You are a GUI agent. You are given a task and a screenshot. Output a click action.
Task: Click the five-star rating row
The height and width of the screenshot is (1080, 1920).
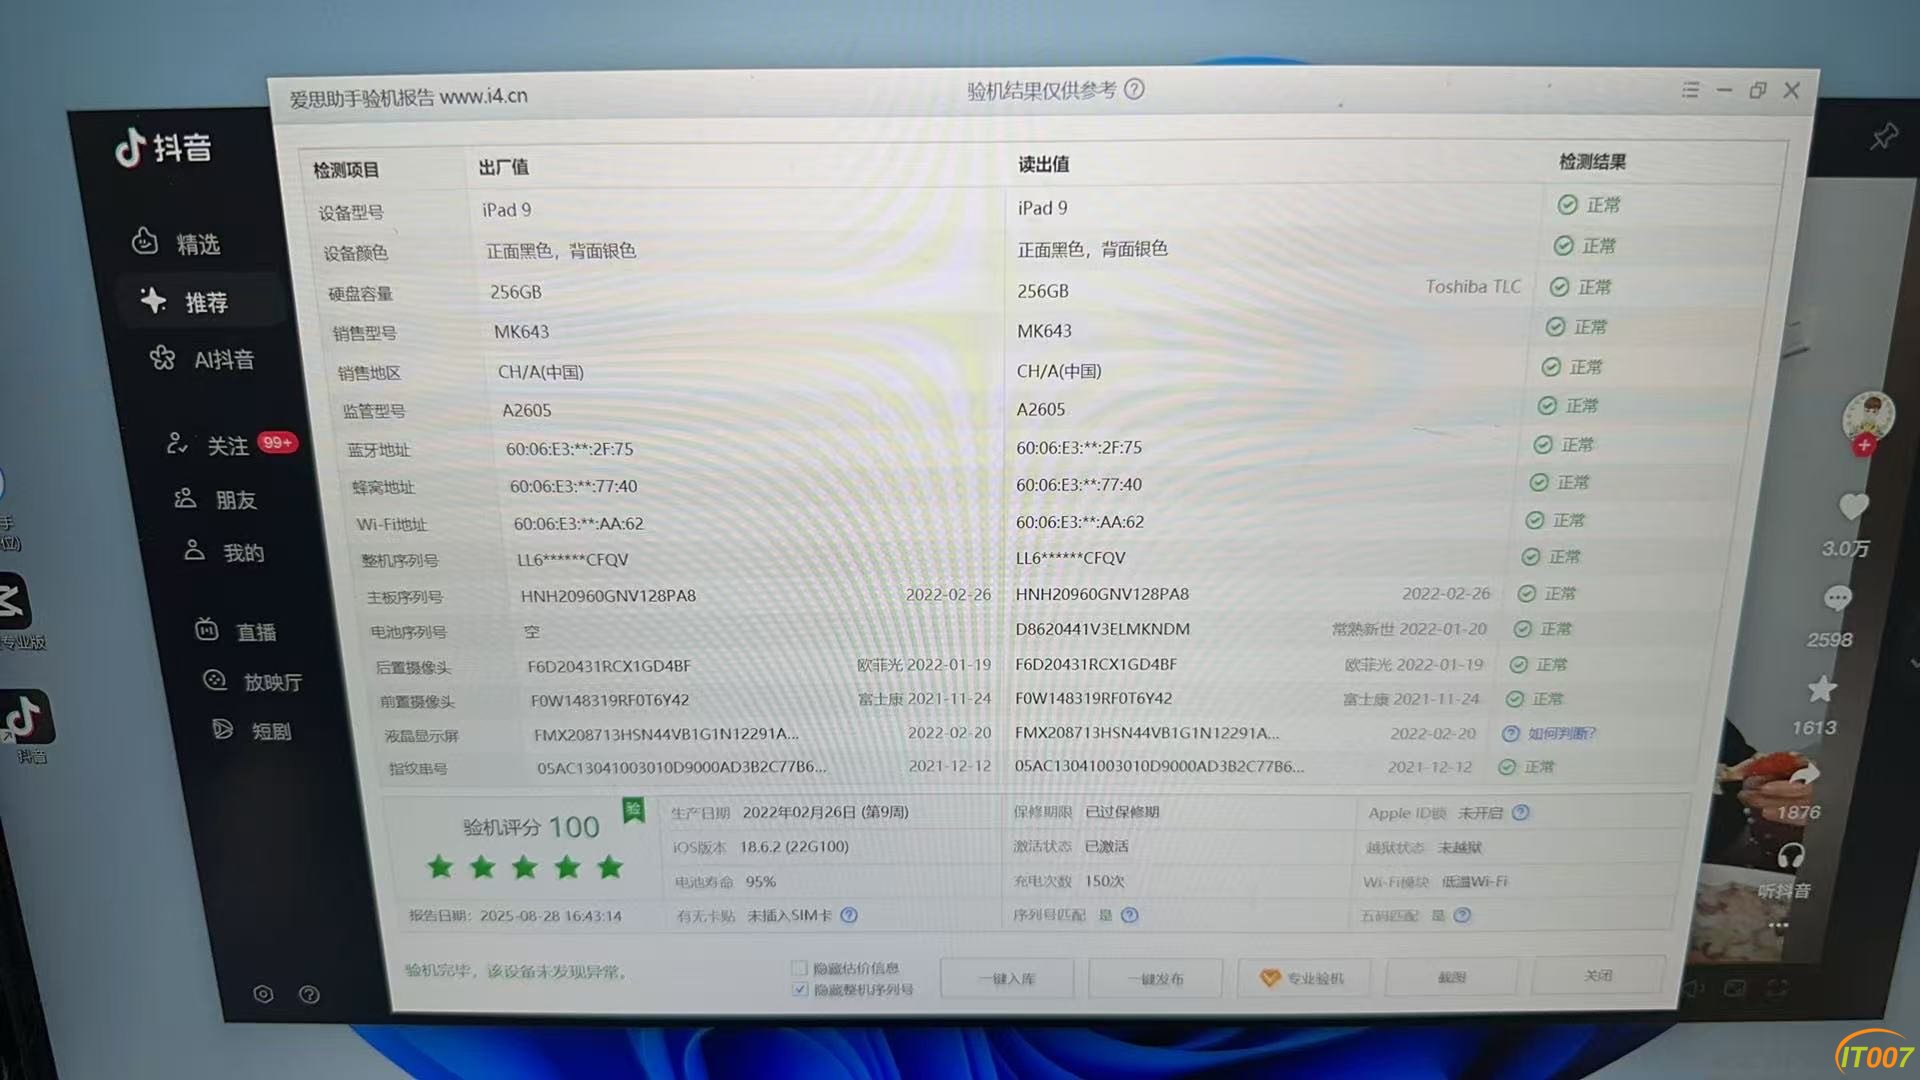[x=525, y=867]
